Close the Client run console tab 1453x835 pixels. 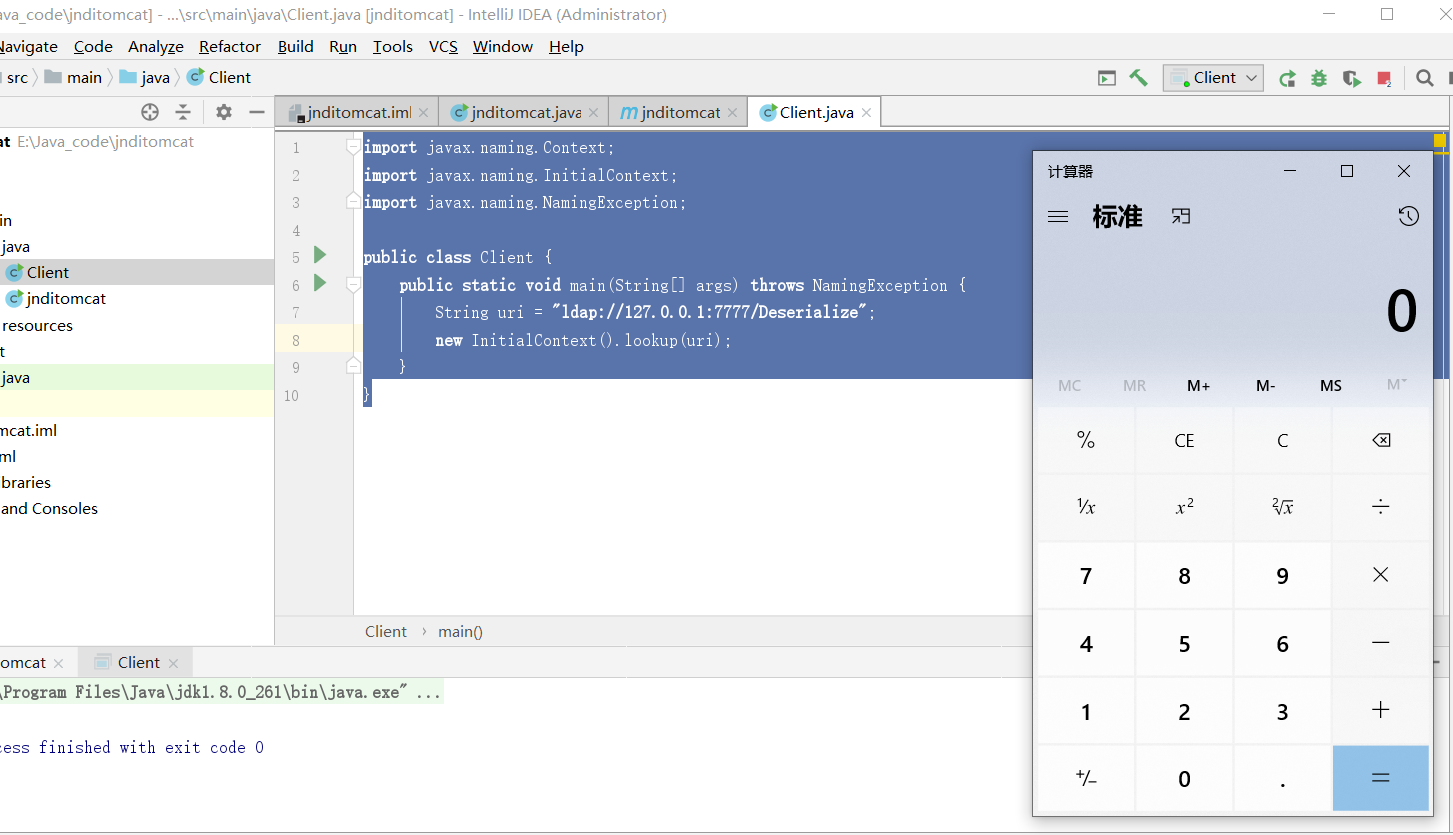pos(173,663)
